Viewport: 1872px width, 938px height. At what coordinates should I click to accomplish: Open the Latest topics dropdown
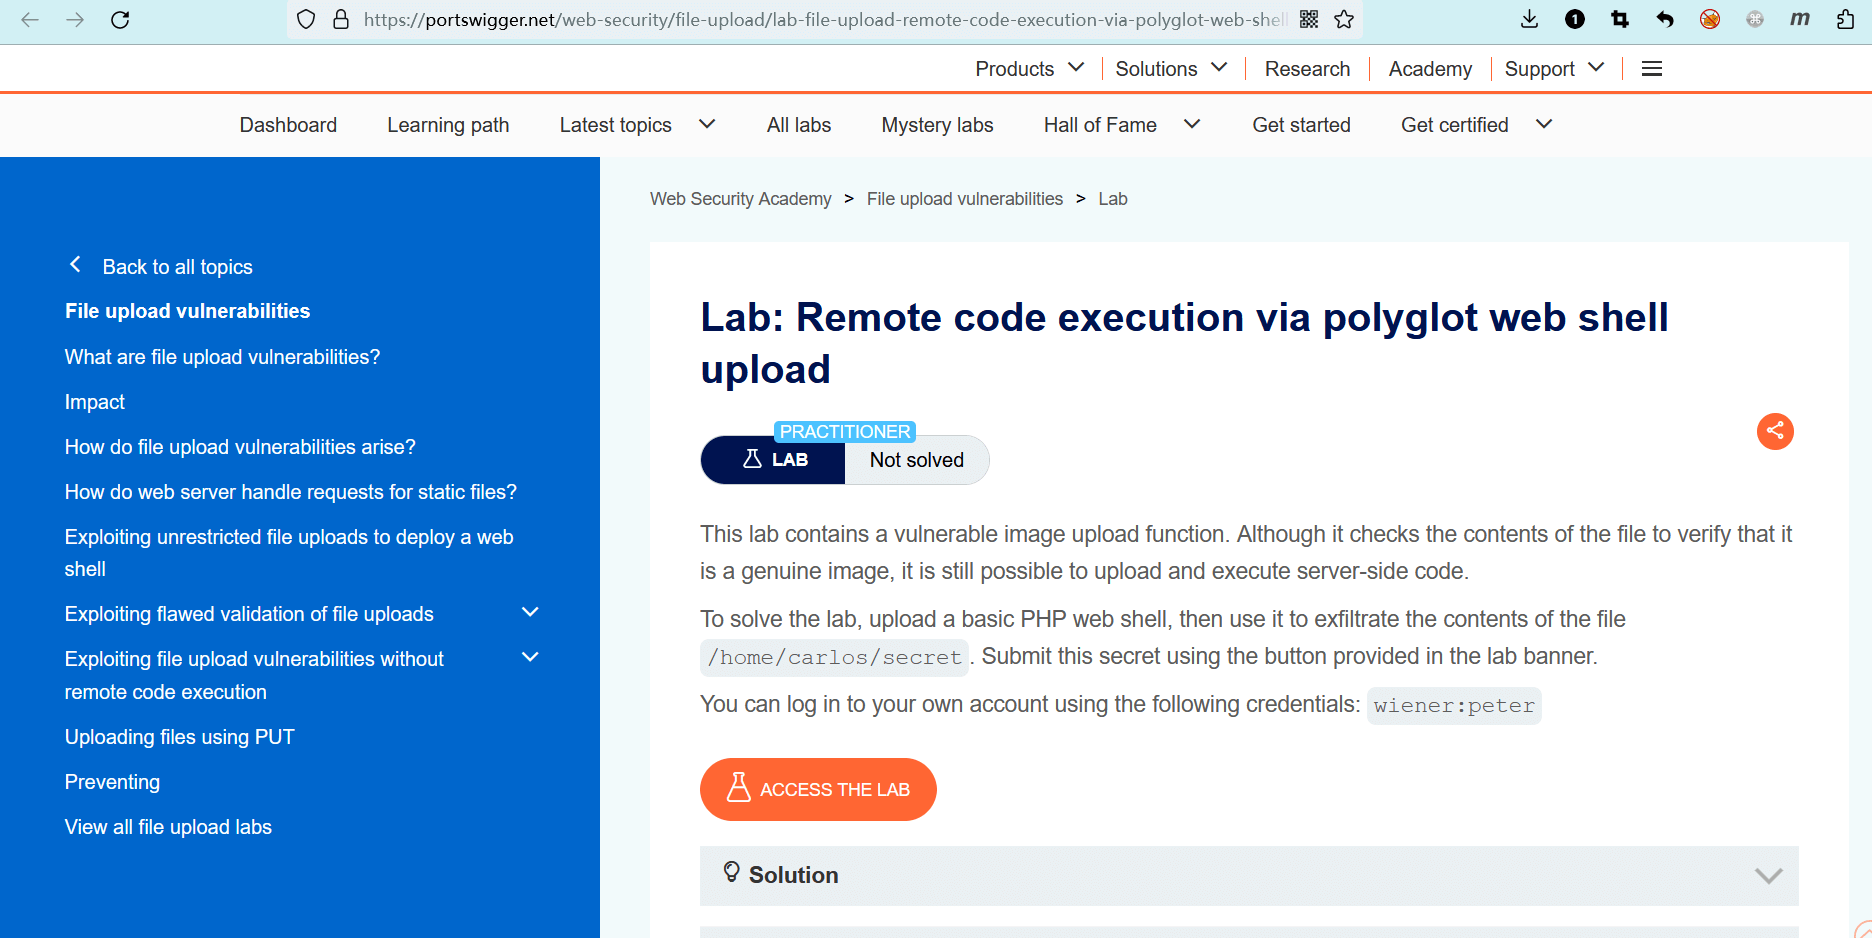pyautogui.click(x=637, y=125)
